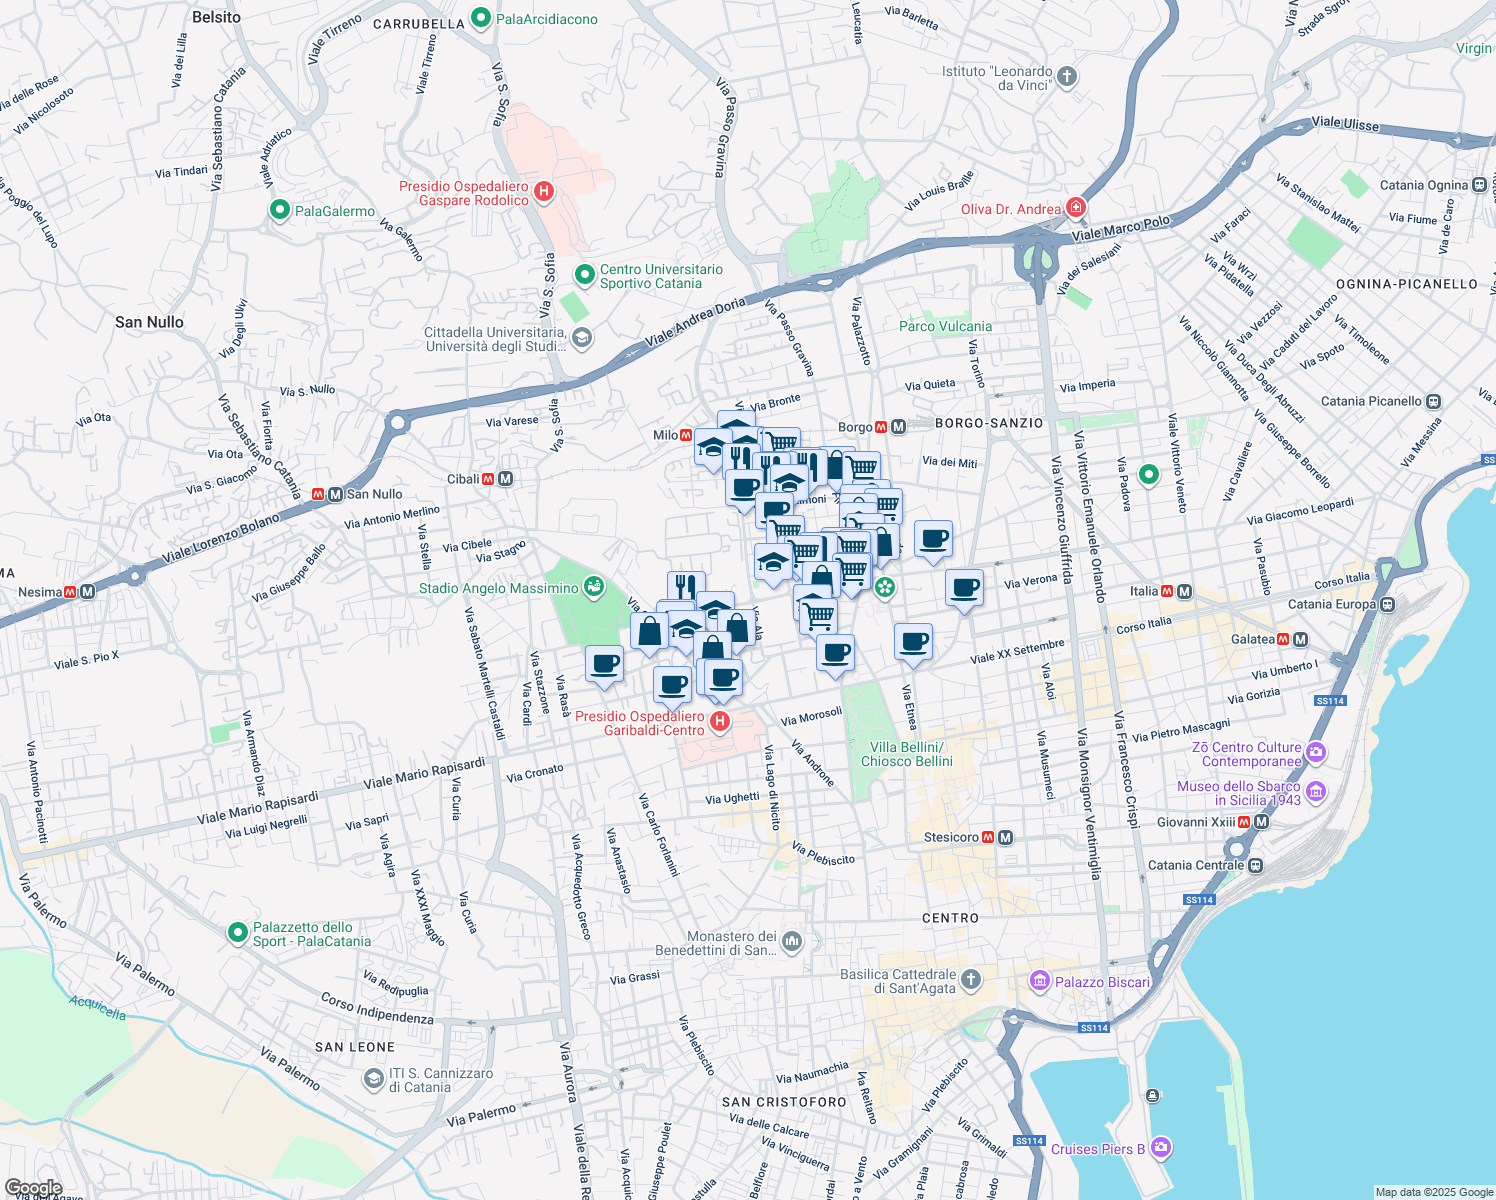The width and height of the screenshot is (1496, 1200).
Task: Select the Via Giacomo Leopardi street label
Action: [1300, 510]
